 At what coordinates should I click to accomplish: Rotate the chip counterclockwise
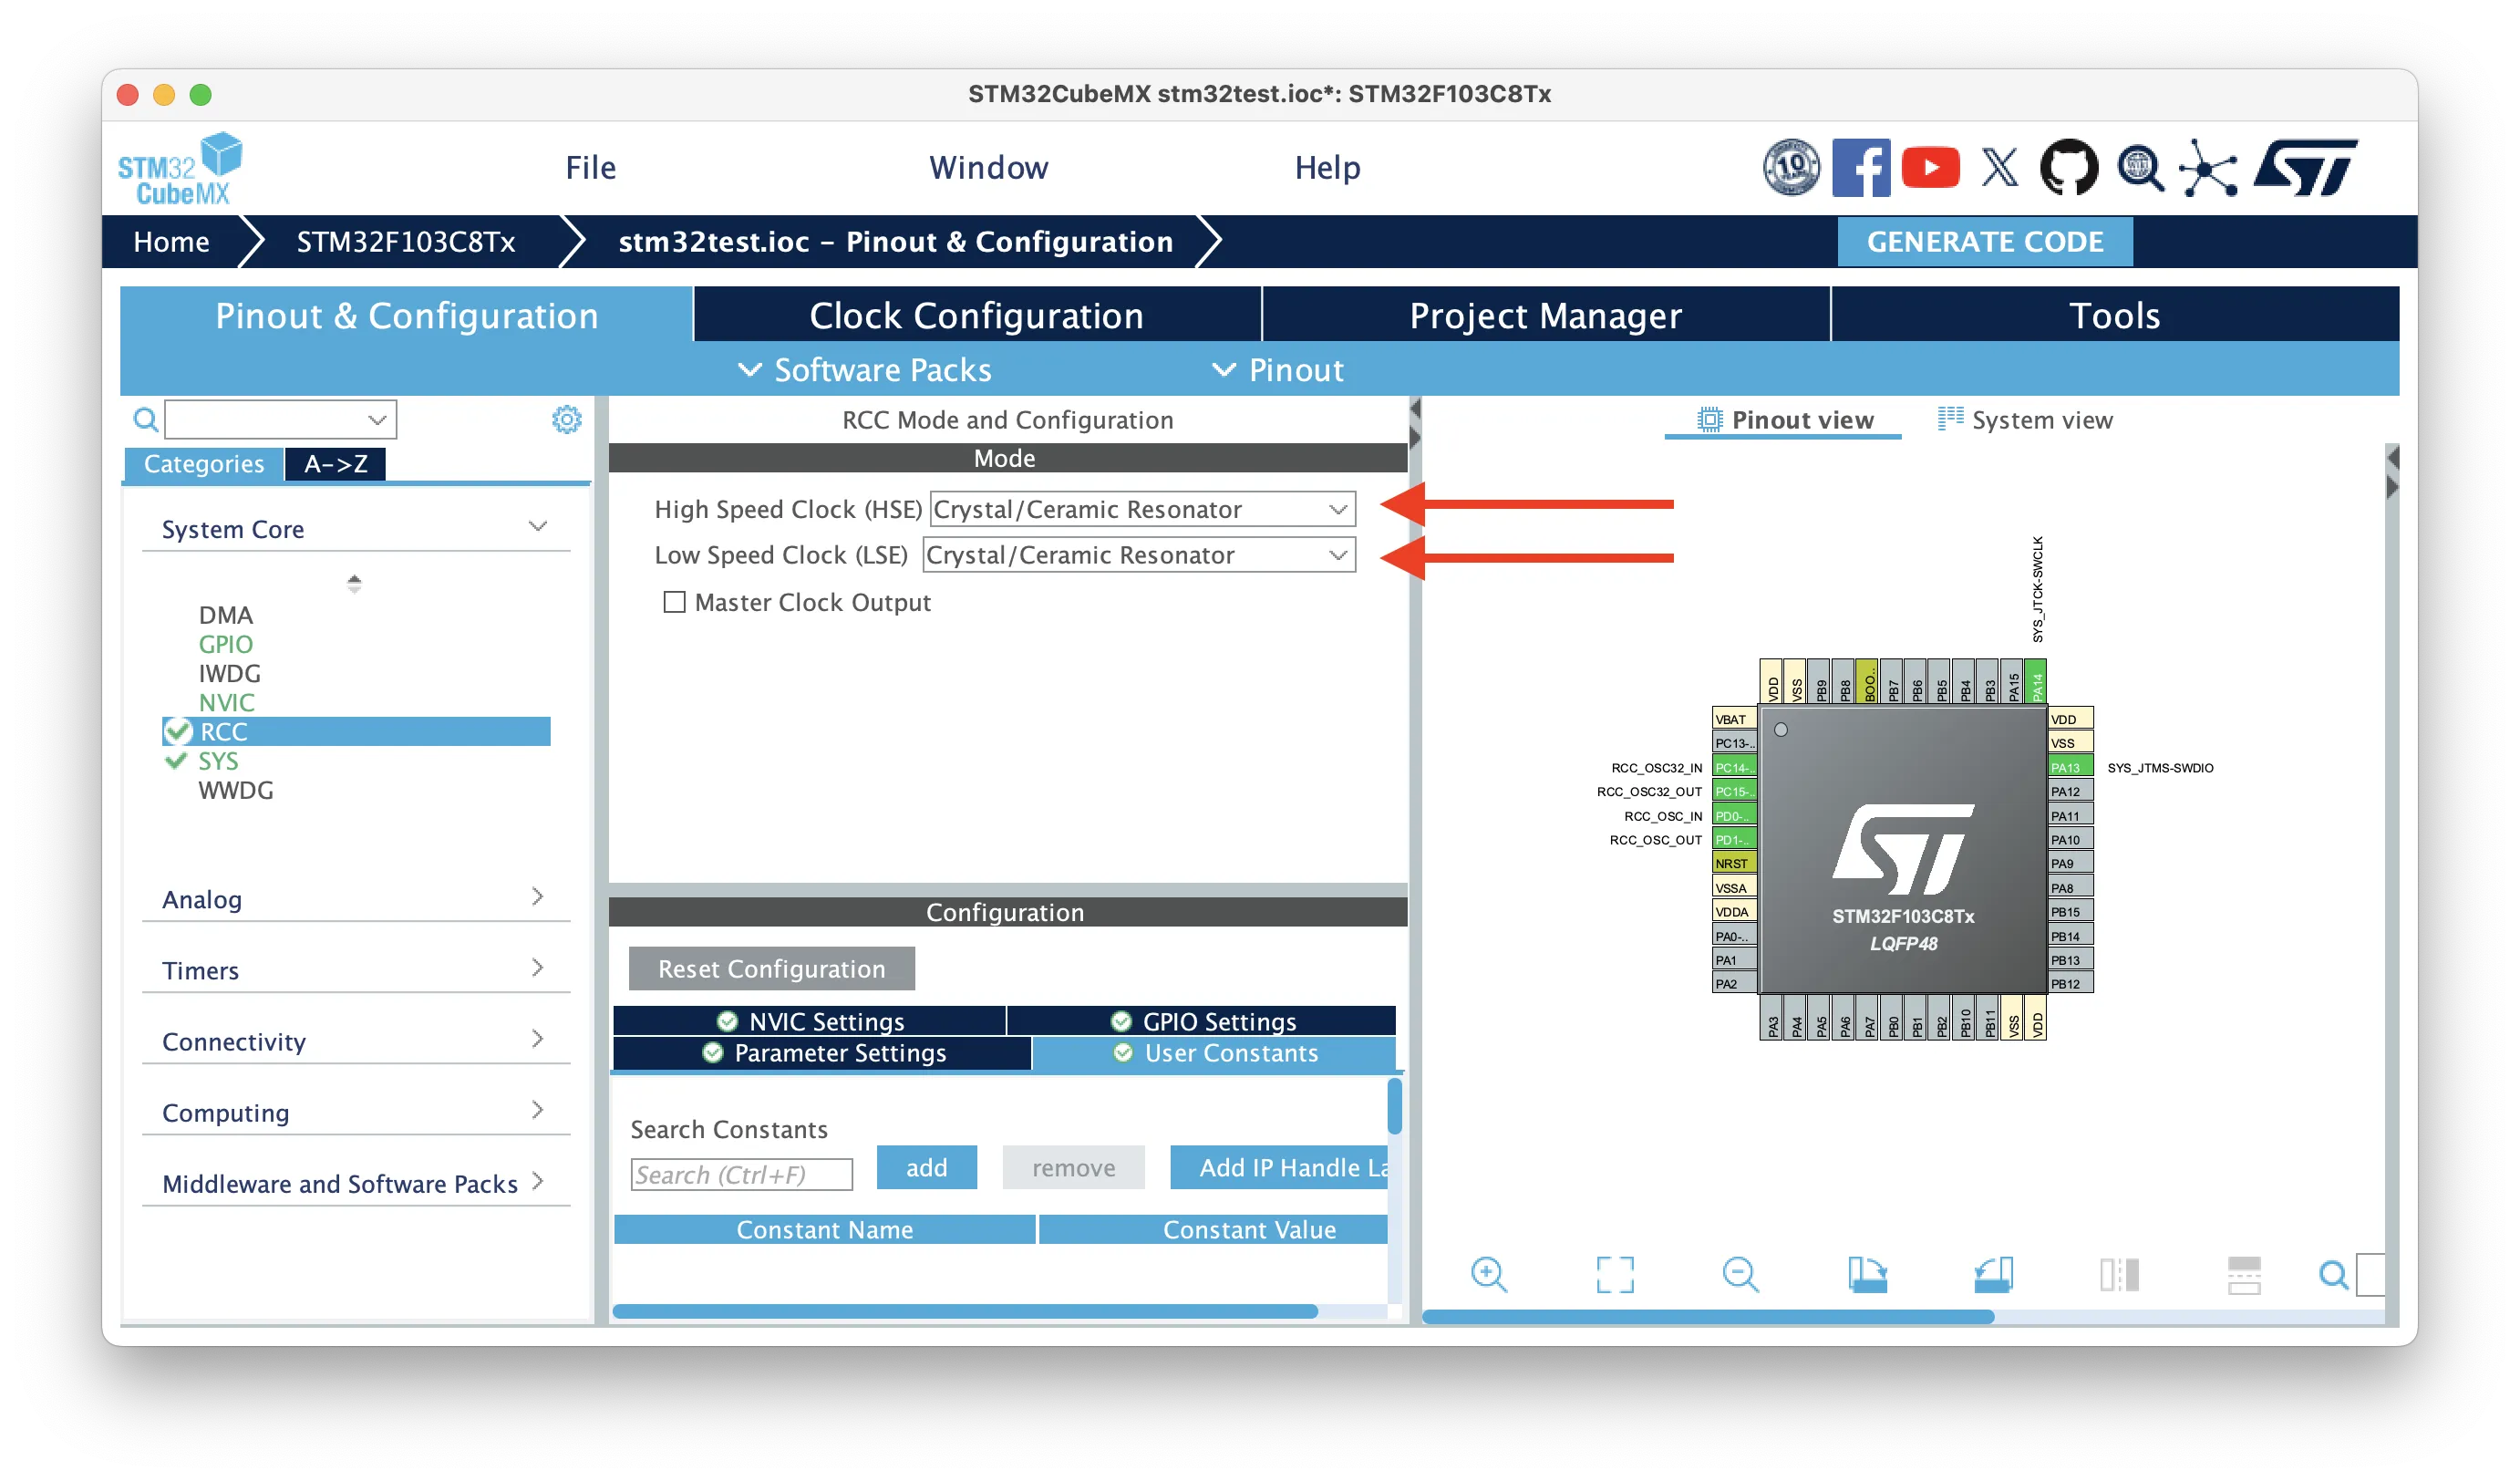(x=1992, y=1276)
